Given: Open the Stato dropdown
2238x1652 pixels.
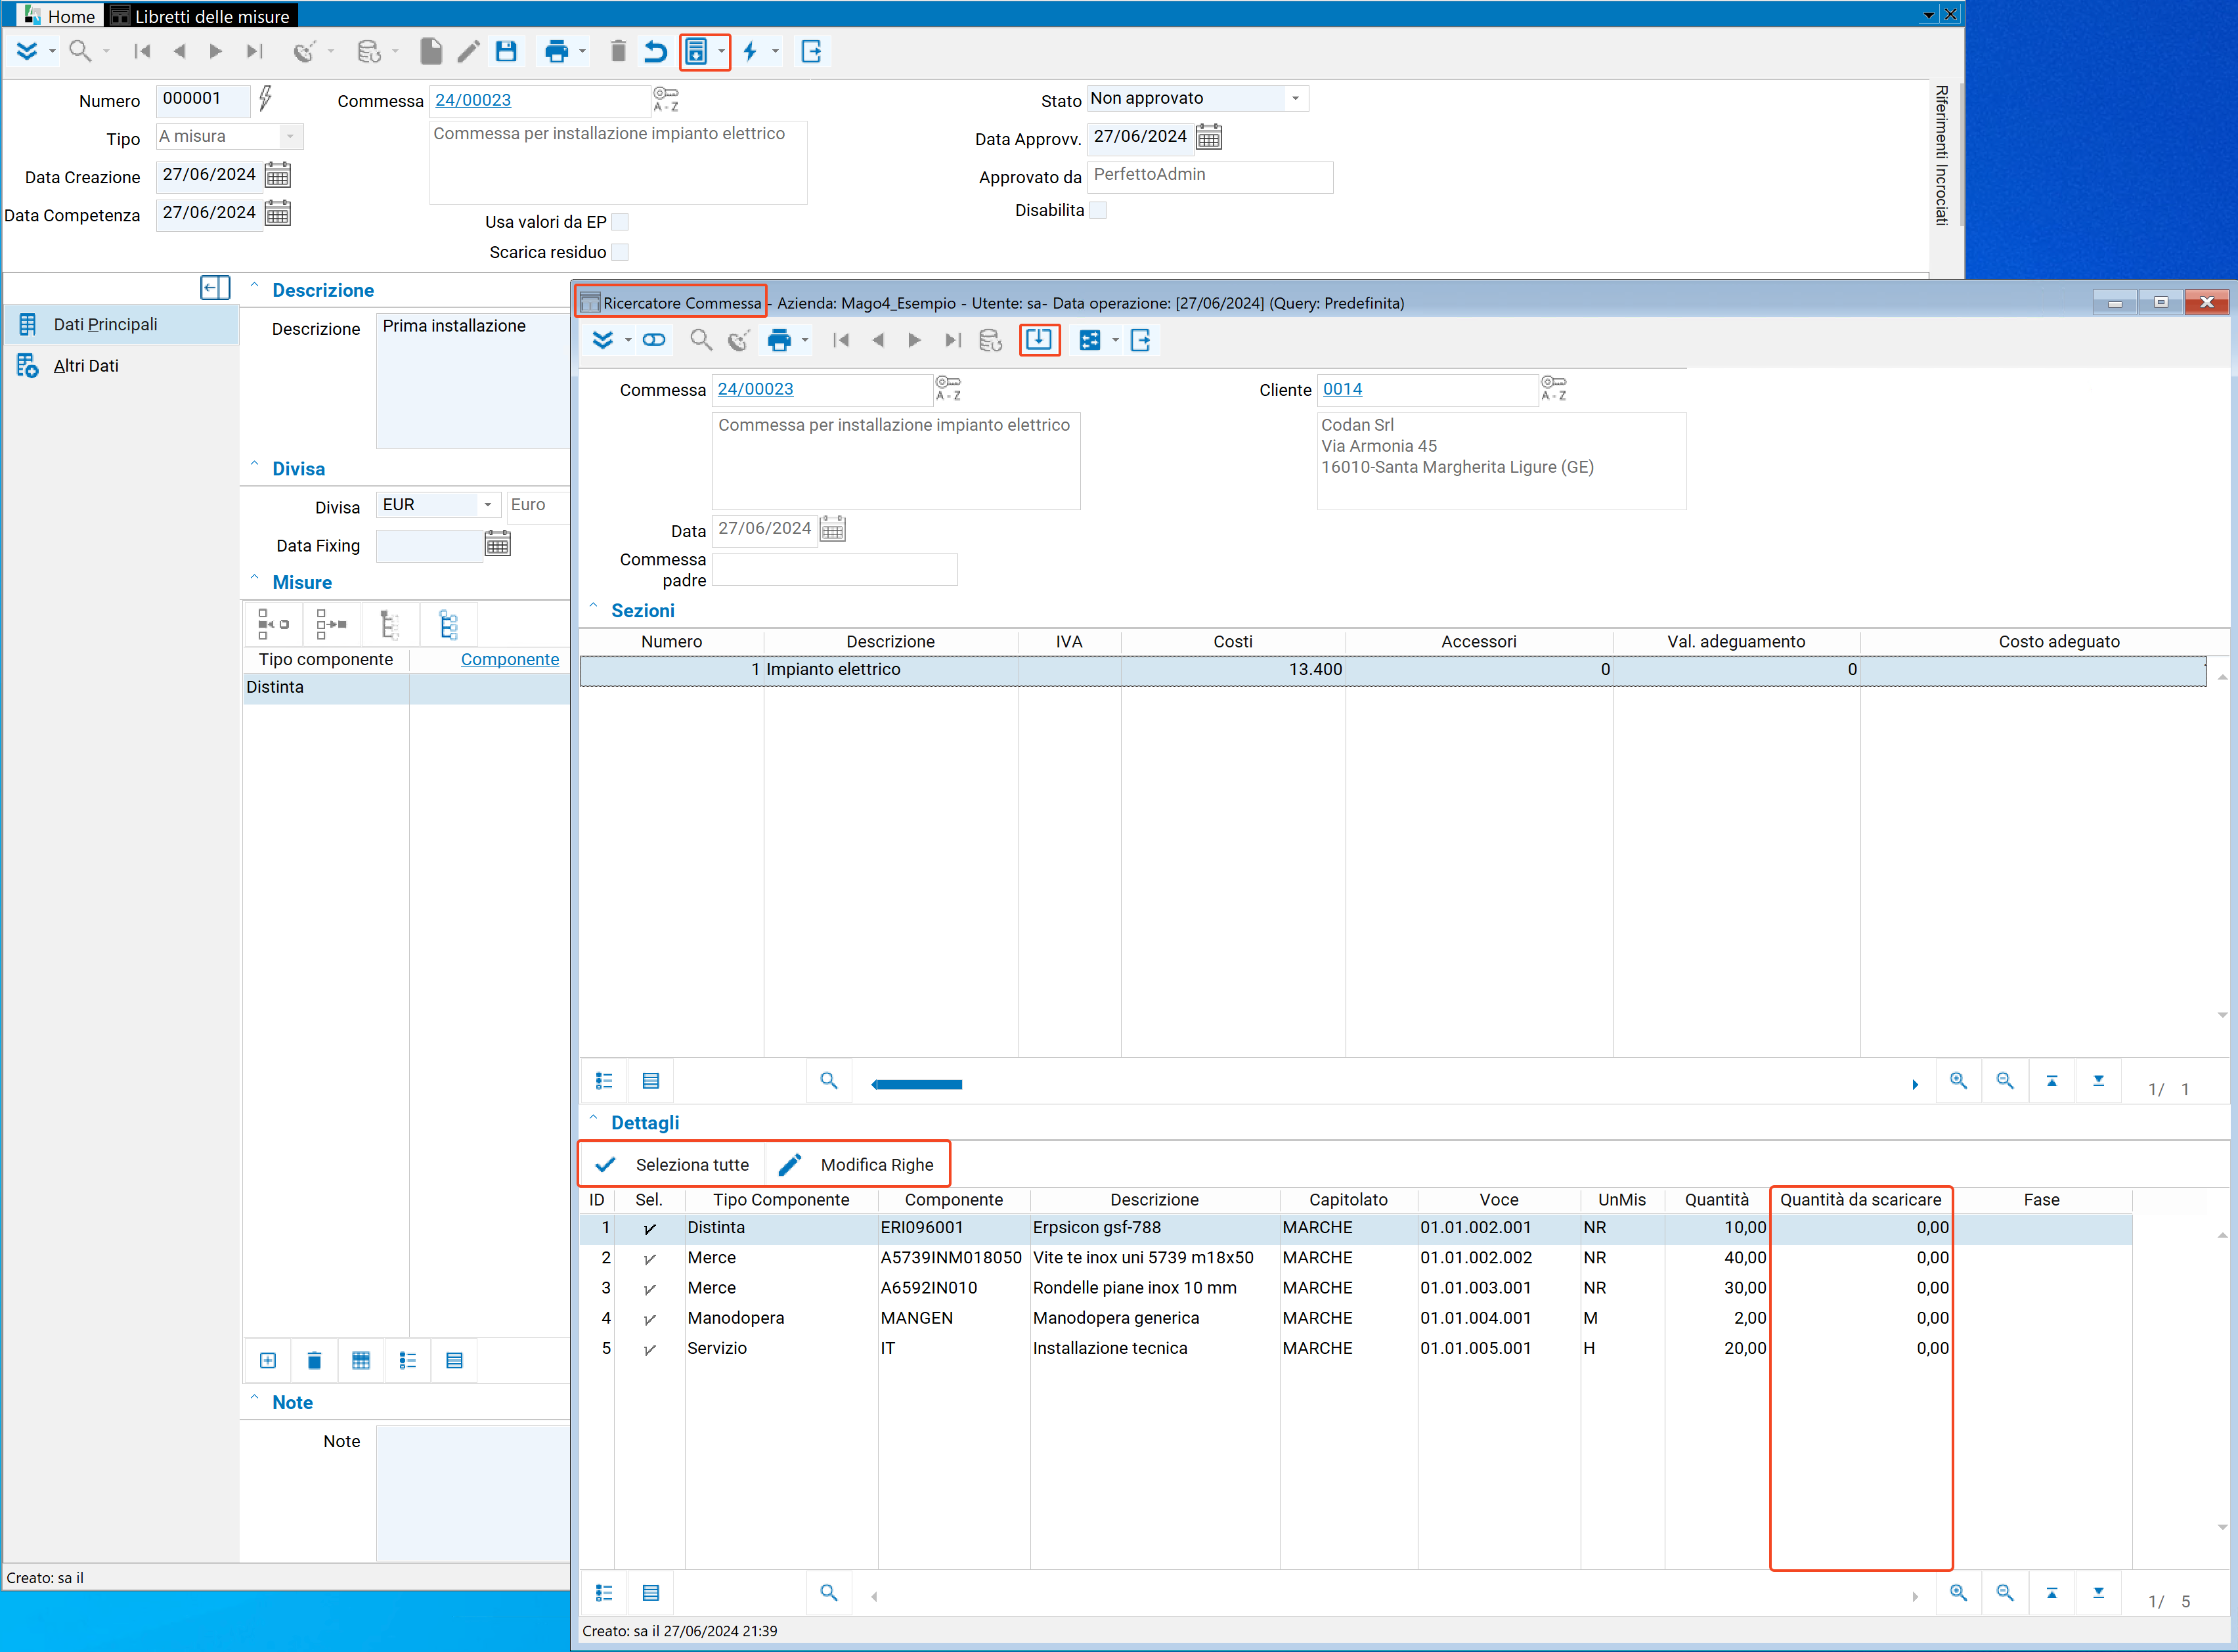Looking at the screenshot, I should point(1296,98).
